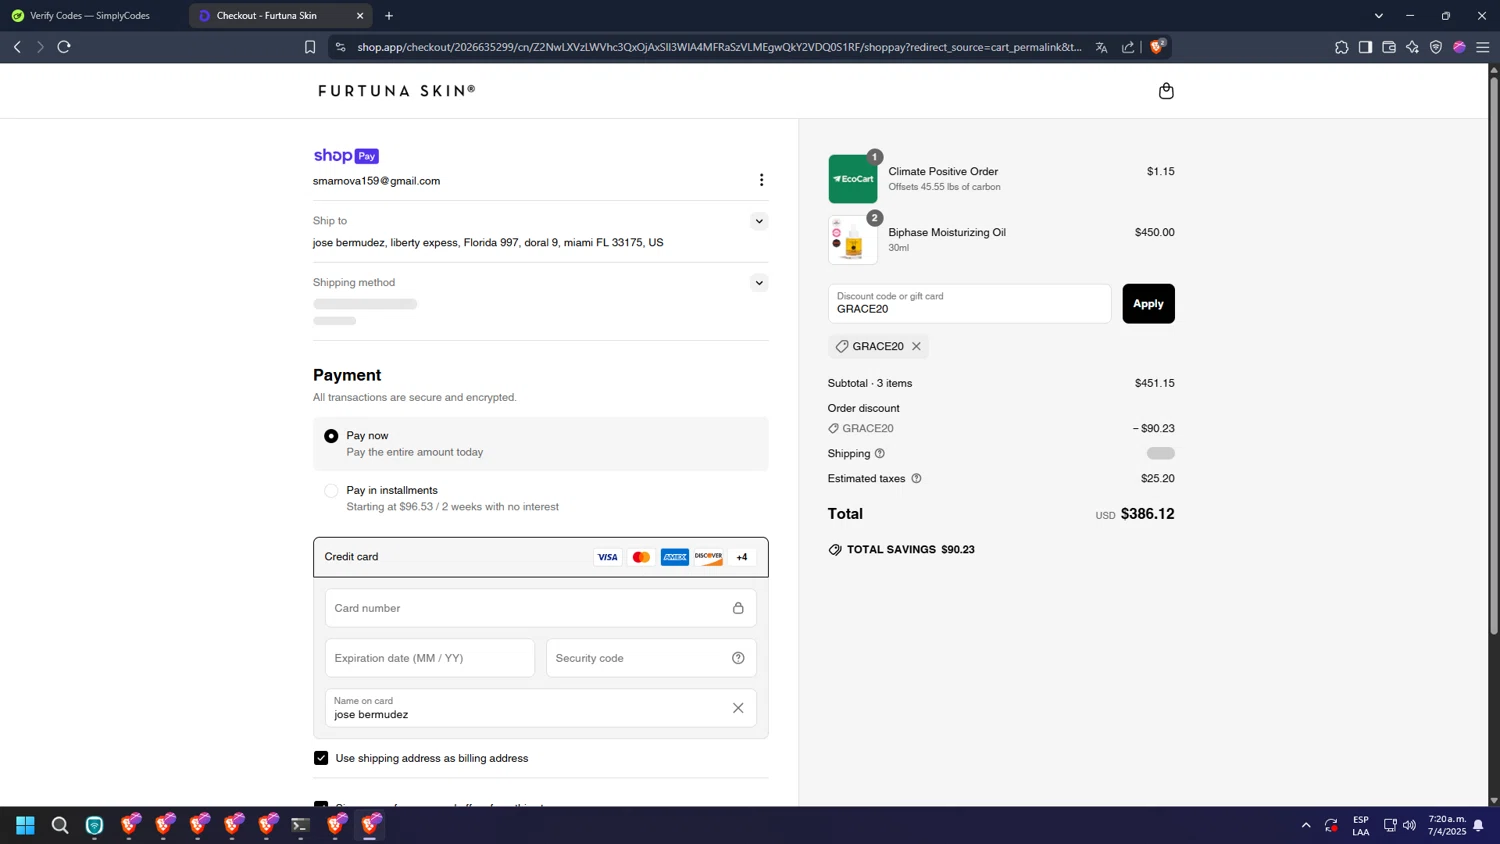This screenshot has width=1500, height=844.
Task: Open the three-dot account options menu
Action: (761, 180)
